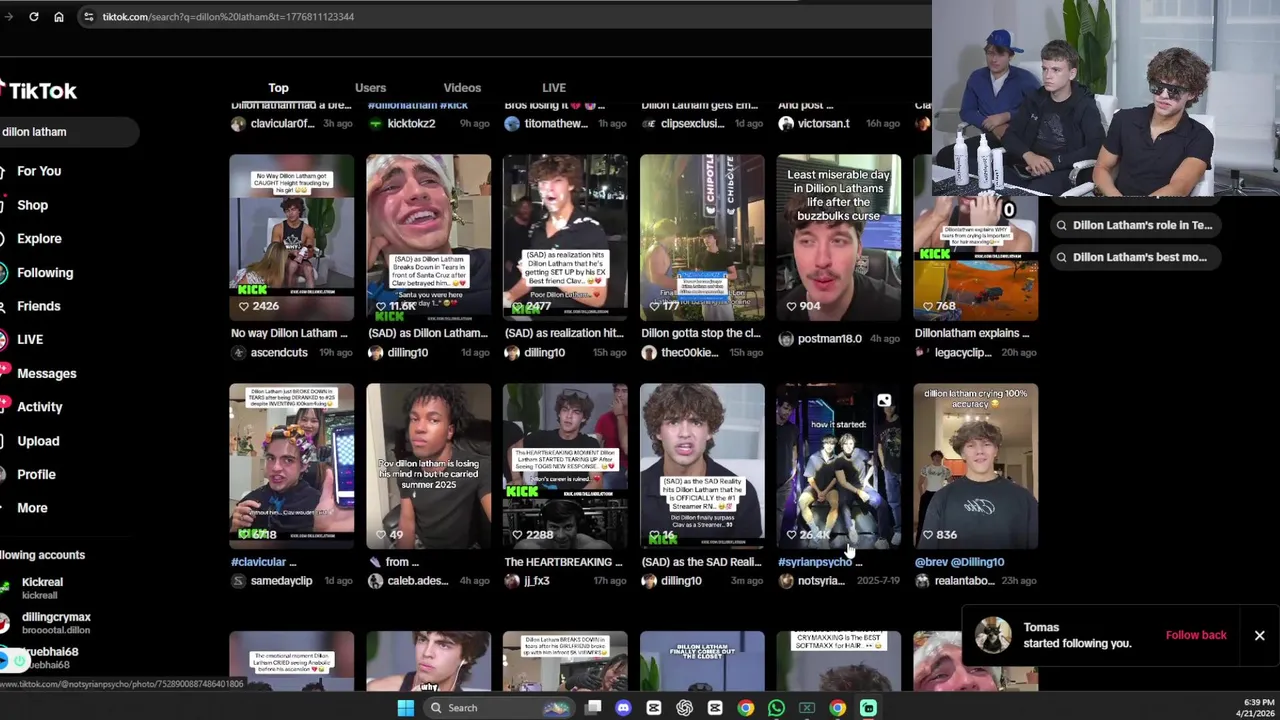Click the jj_fx3 profile avatar
The height and width of the screenshot is (720, 1280).
[x=512, y=581]
